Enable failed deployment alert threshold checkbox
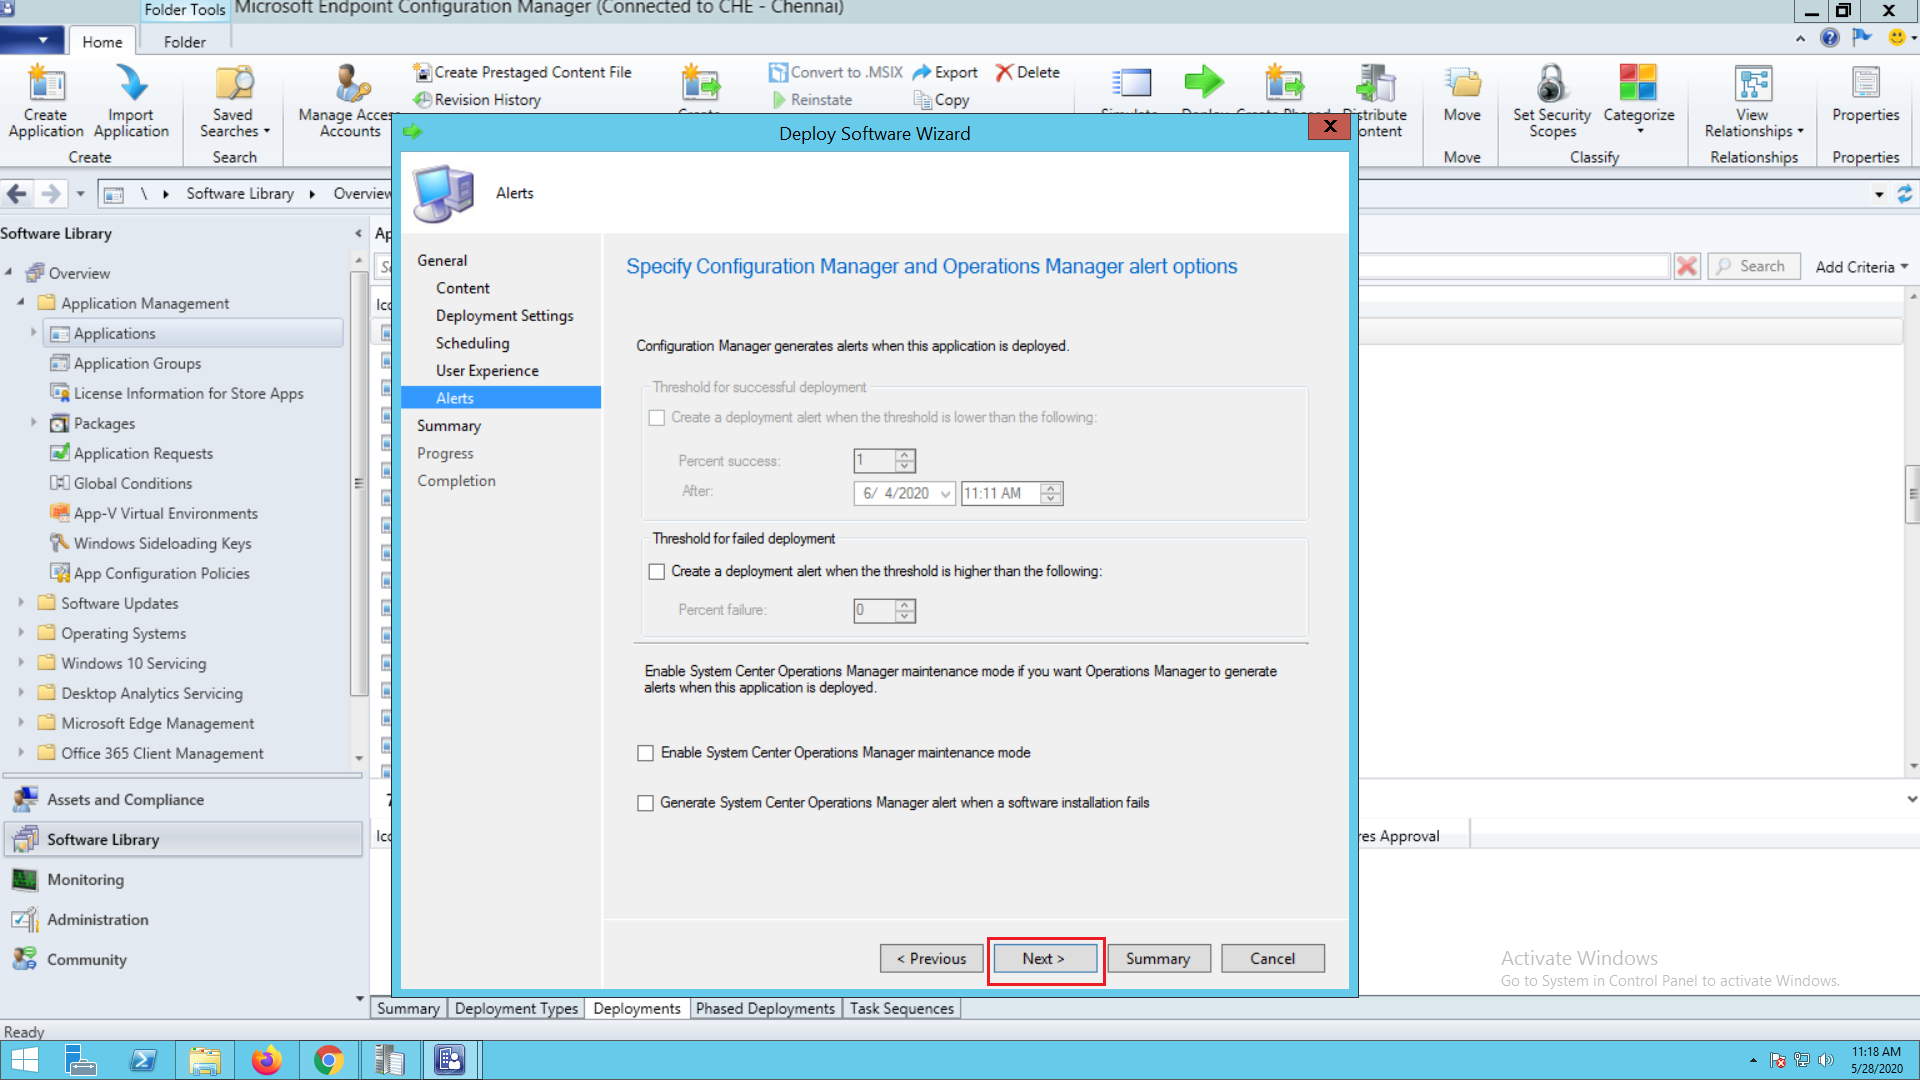 tap(657, 571)
